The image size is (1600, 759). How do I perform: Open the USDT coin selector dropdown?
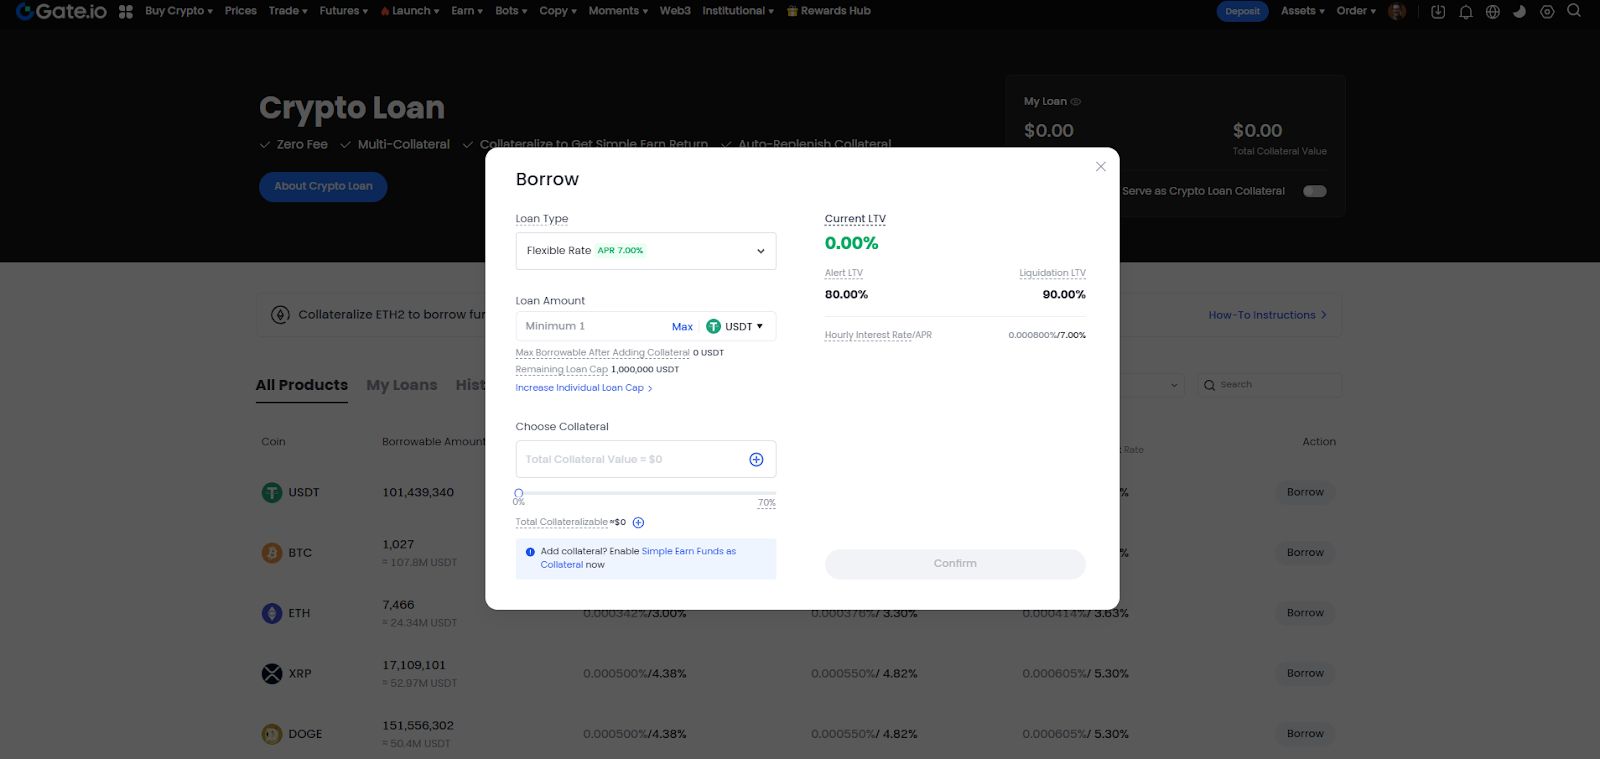[735, 327]
